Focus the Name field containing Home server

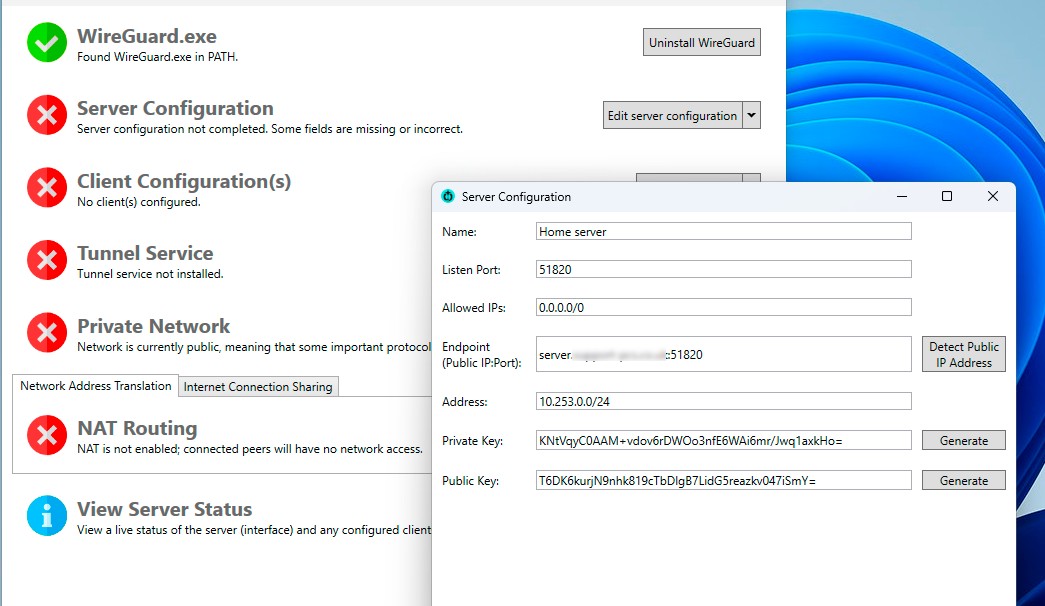[724, 231]
